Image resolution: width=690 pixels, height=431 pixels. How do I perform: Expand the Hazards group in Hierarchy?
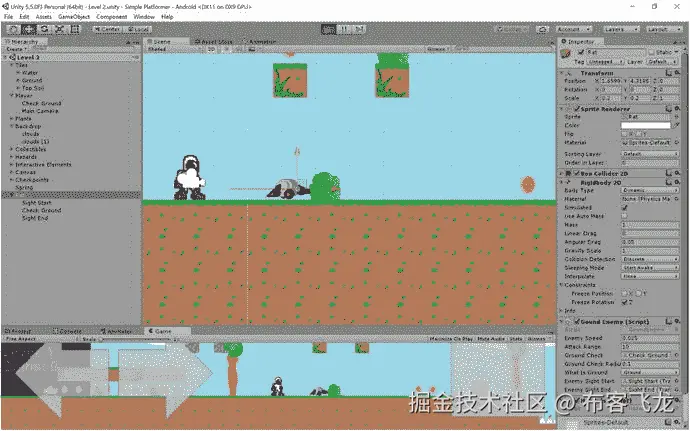(12, 157)
